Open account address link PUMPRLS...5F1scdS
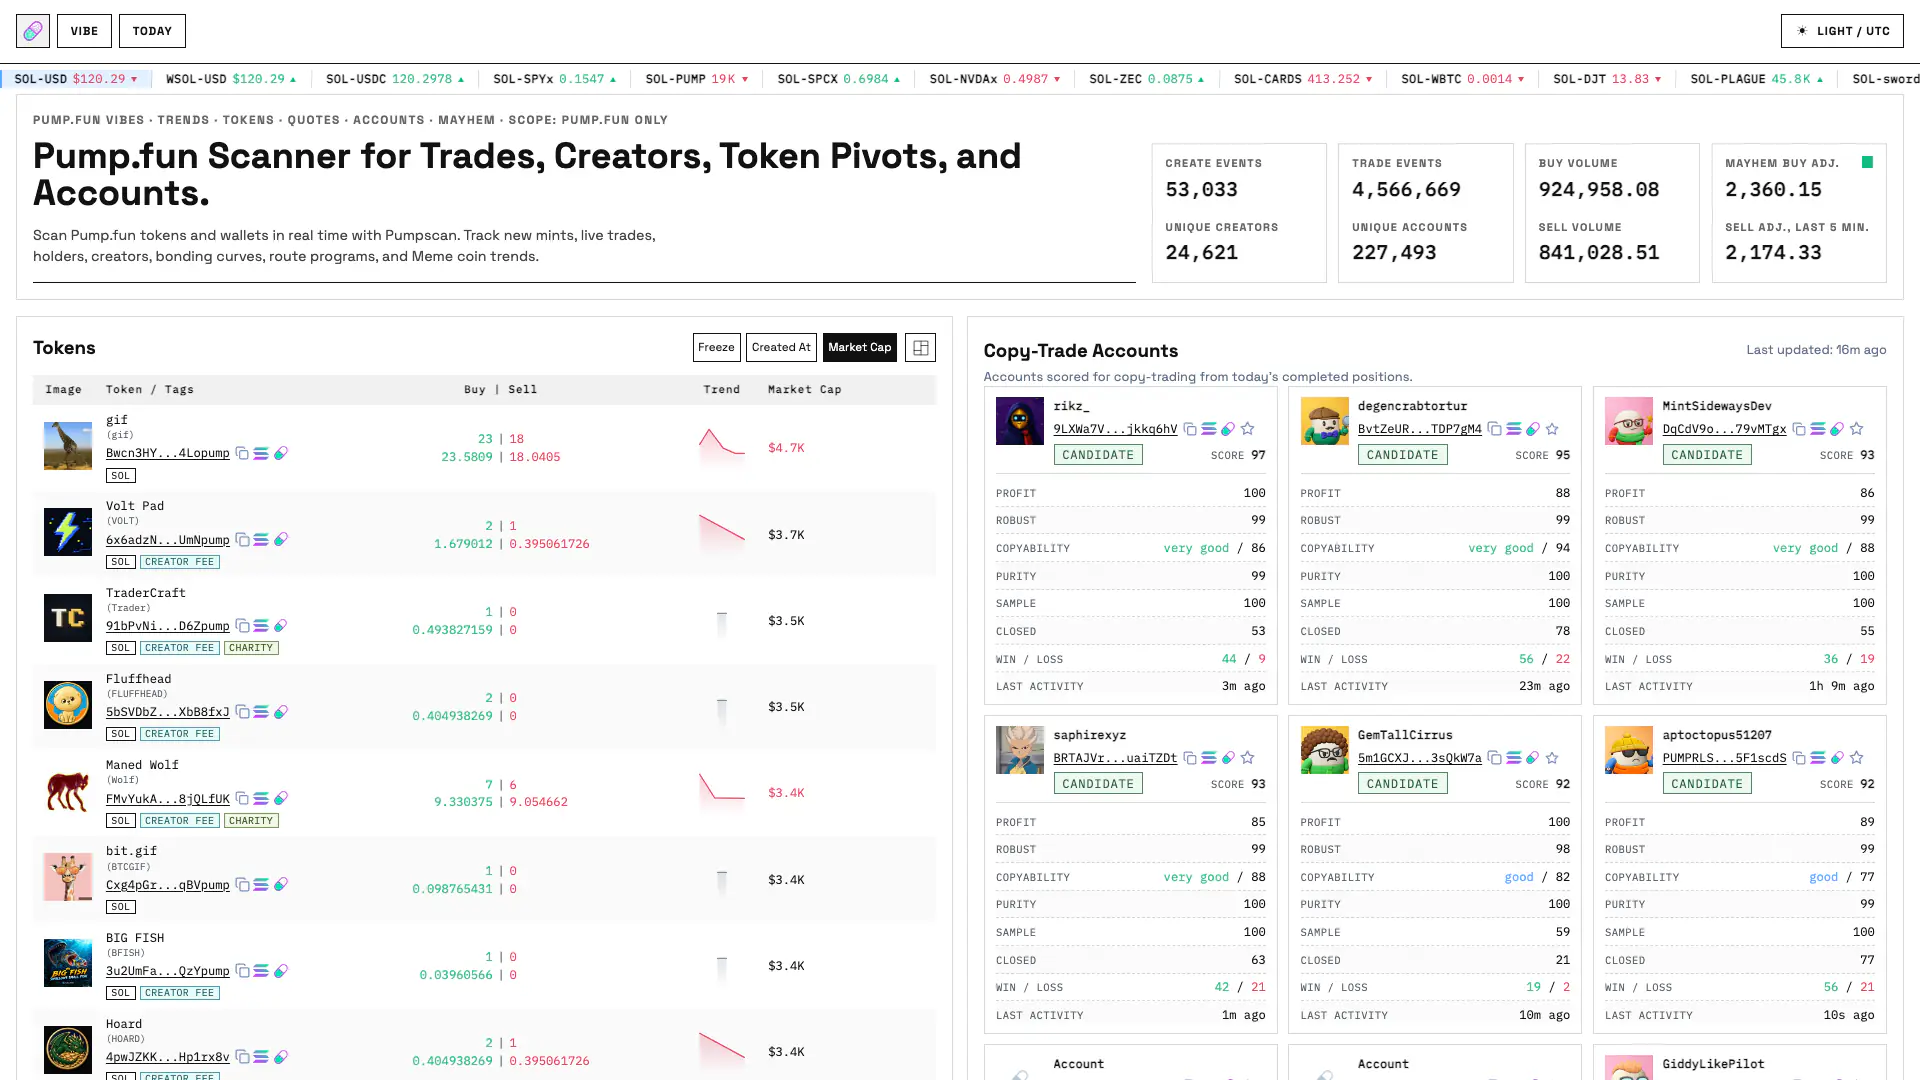This screenshot has height=1080, width=1920. coord(1724,758)
